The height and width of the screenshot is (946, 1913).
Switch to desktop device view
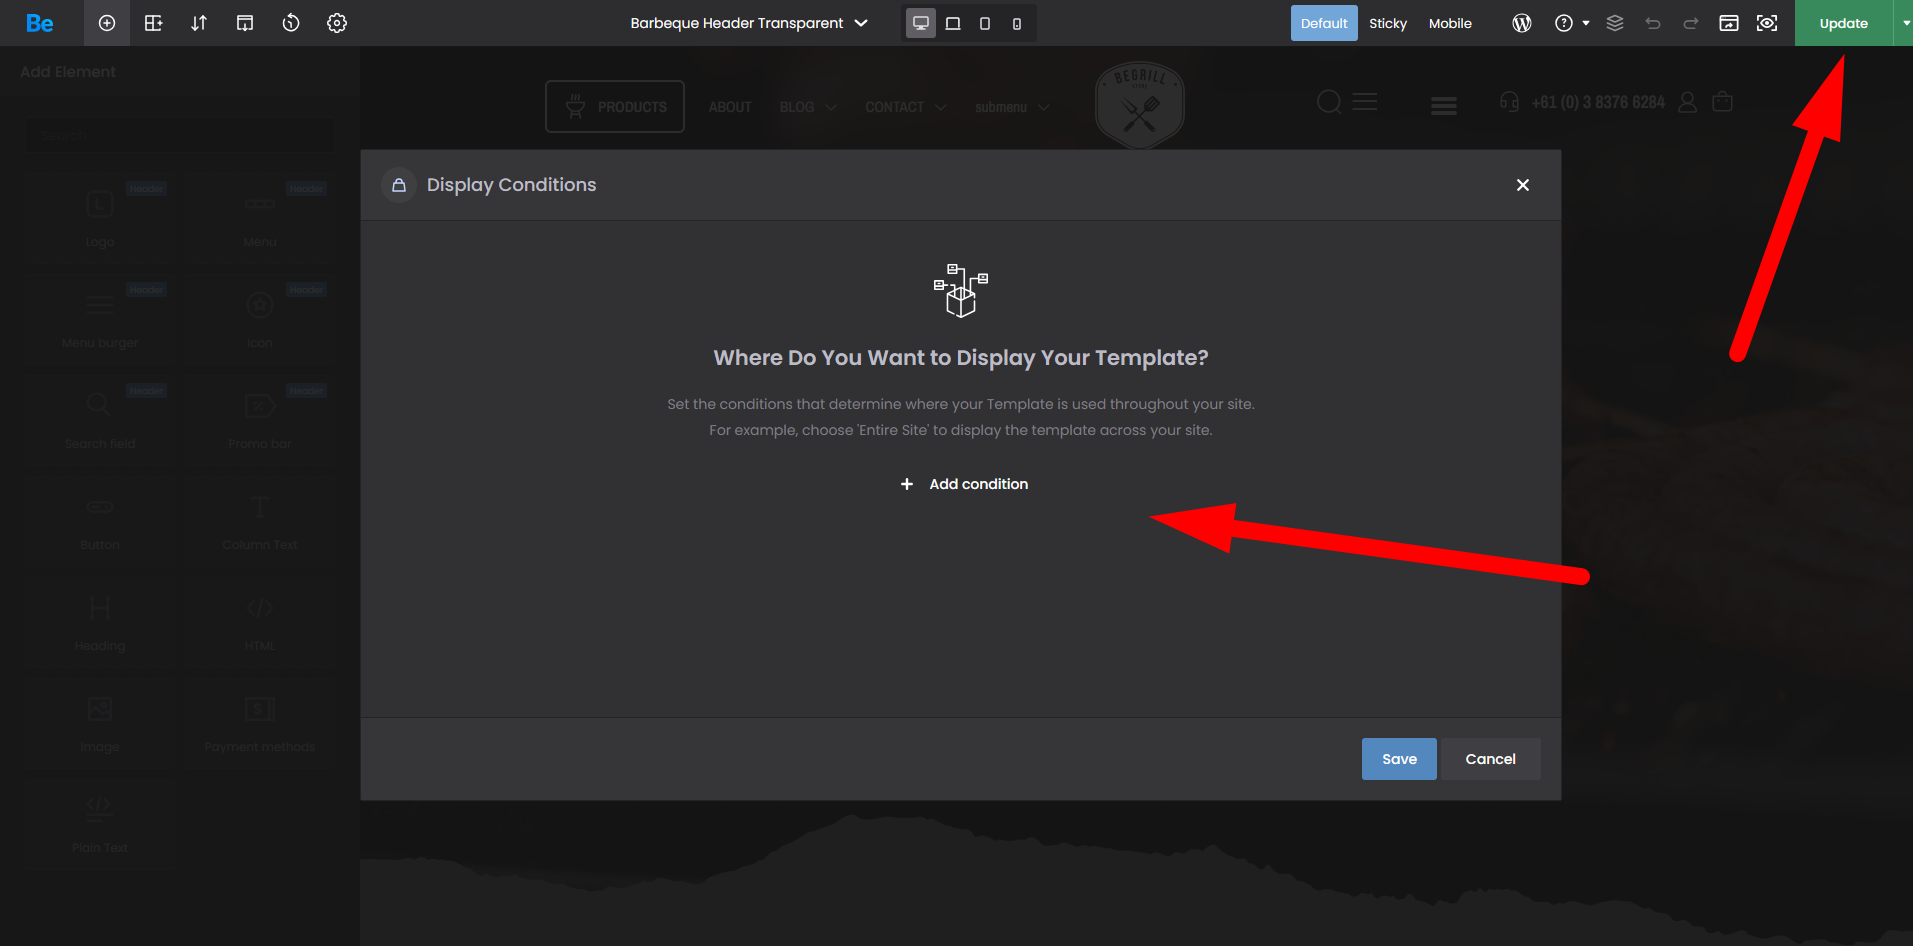[921, 23]
